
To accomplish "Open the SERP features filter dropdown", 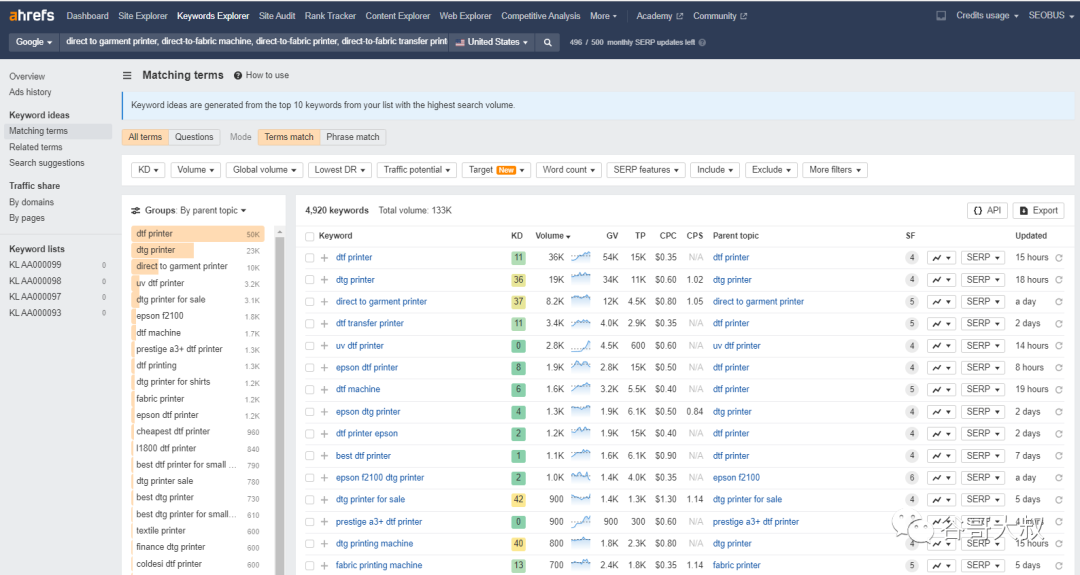I will 646,170.
